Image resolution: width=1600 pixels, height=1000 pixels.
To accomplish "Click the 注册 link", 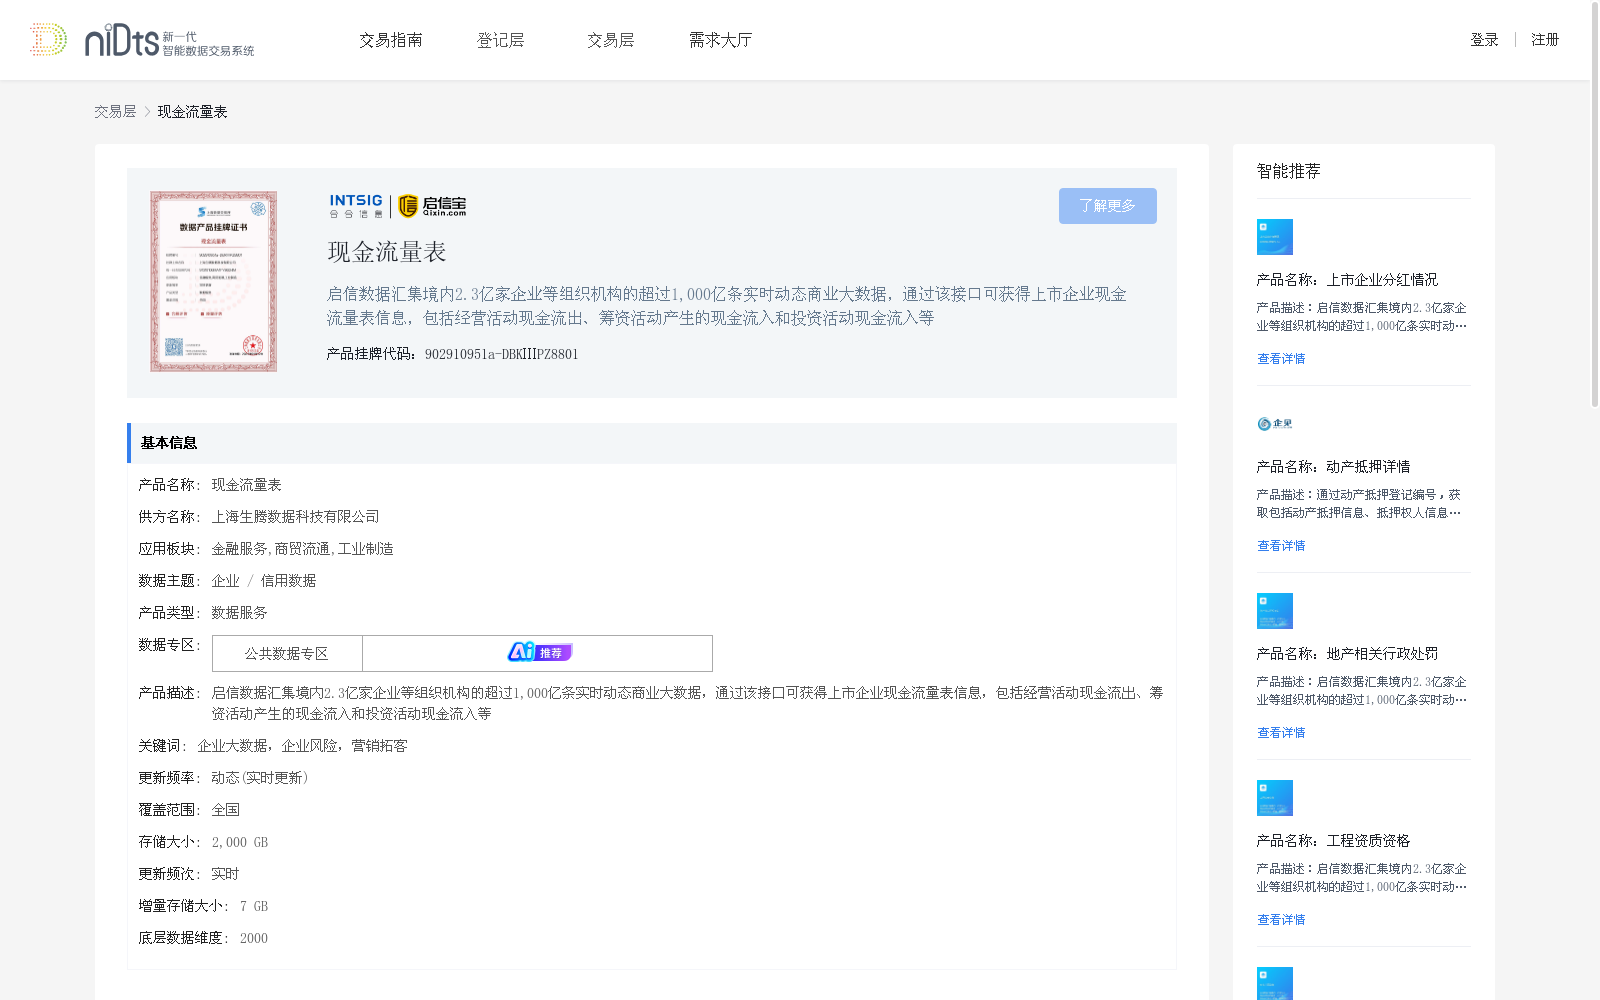I will click(x=1545, y=40).
